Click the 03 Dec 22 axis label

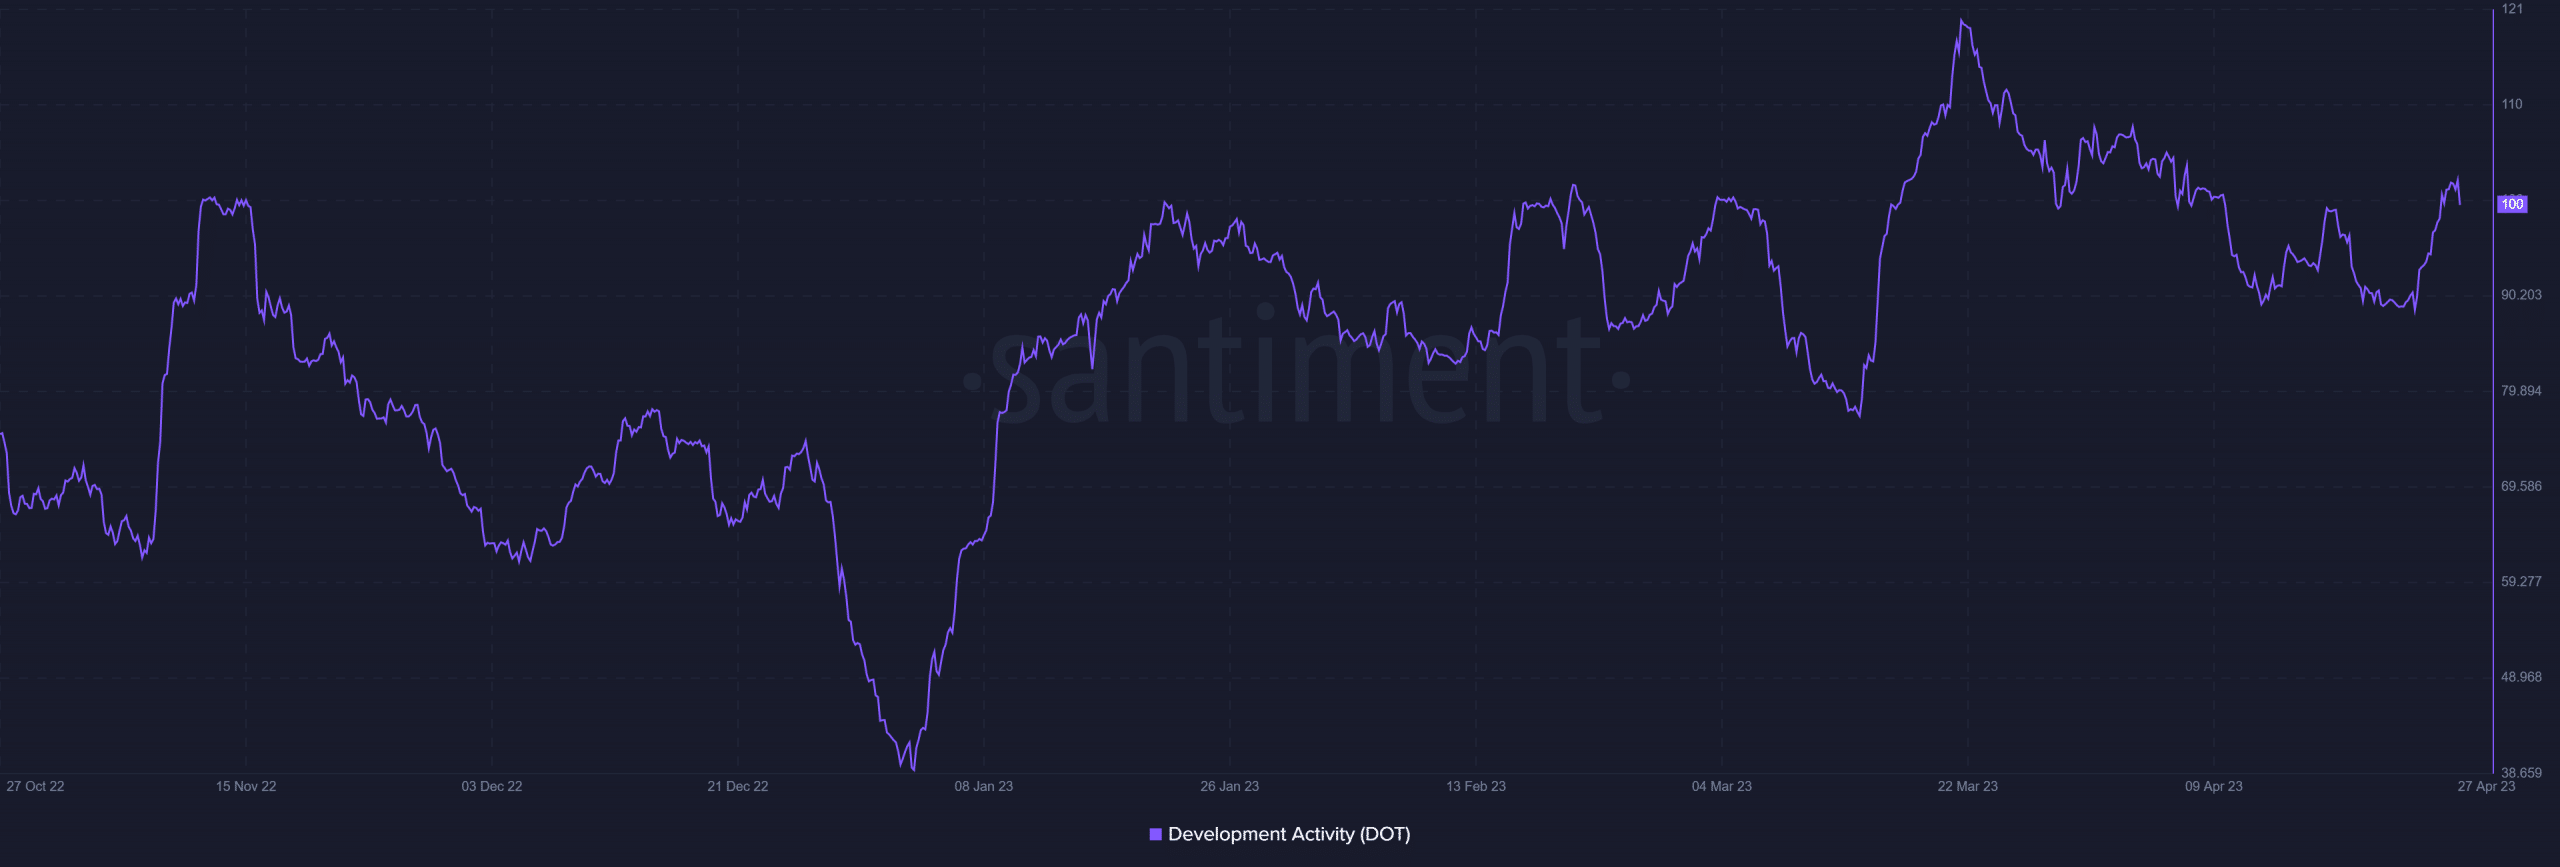point(492,786)
